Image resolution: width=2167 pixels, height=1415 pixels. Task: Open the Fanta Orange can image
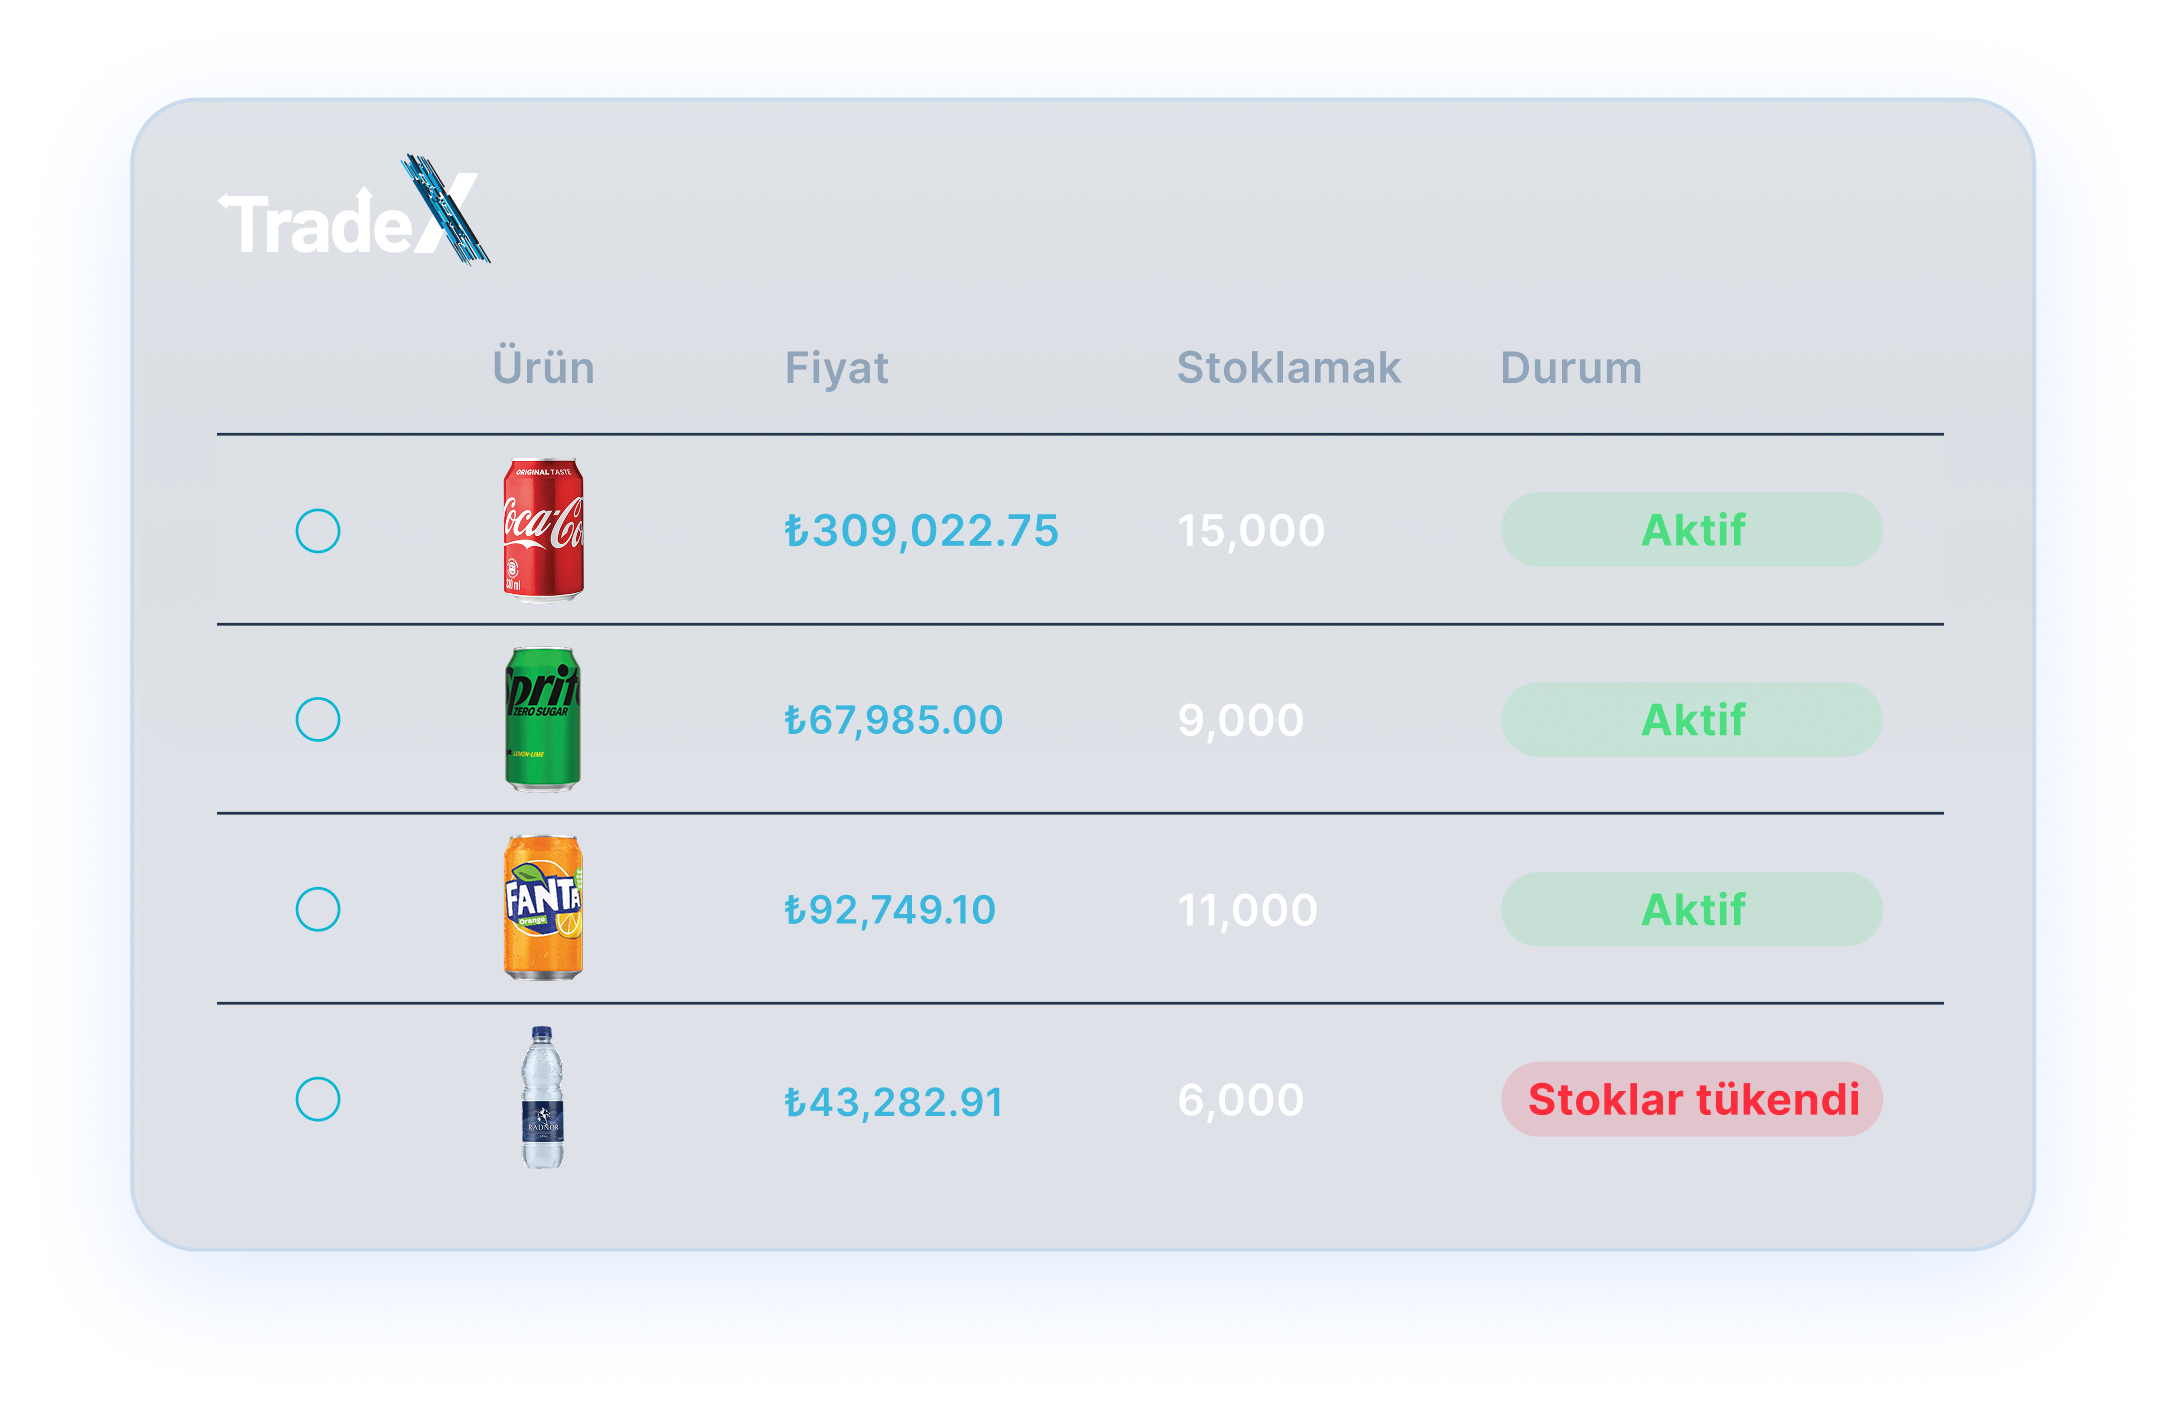(543, 908)
